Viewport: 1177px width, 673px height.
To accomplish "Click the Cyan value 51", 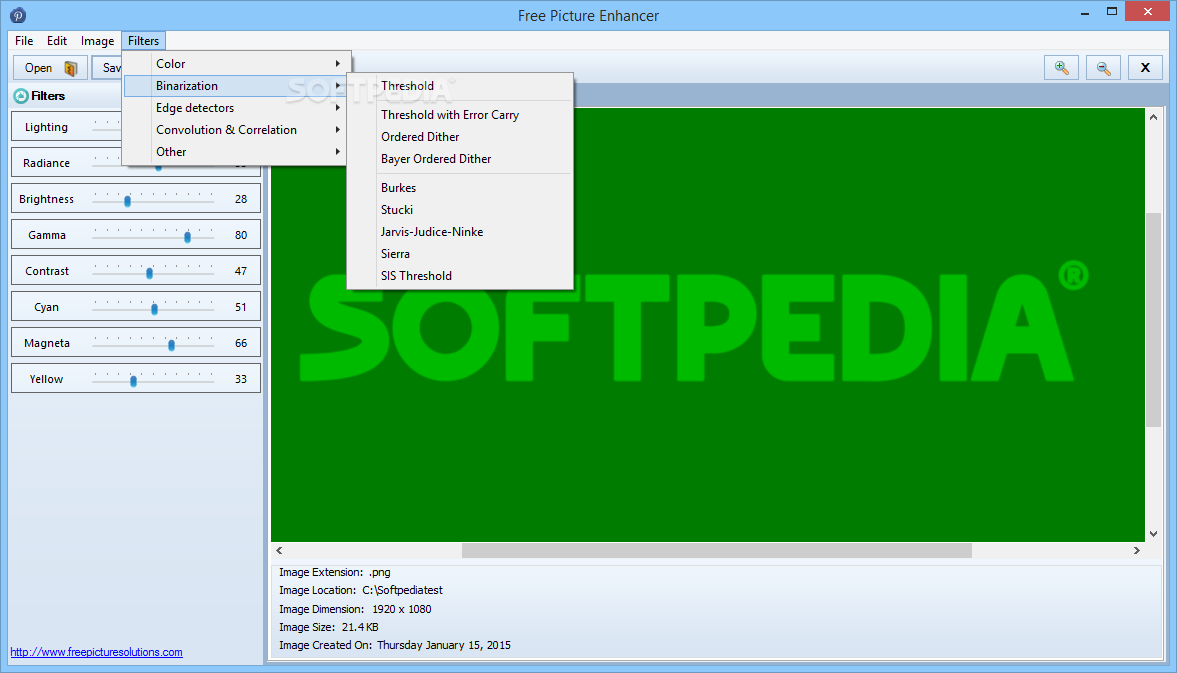I will pos(241,307).
